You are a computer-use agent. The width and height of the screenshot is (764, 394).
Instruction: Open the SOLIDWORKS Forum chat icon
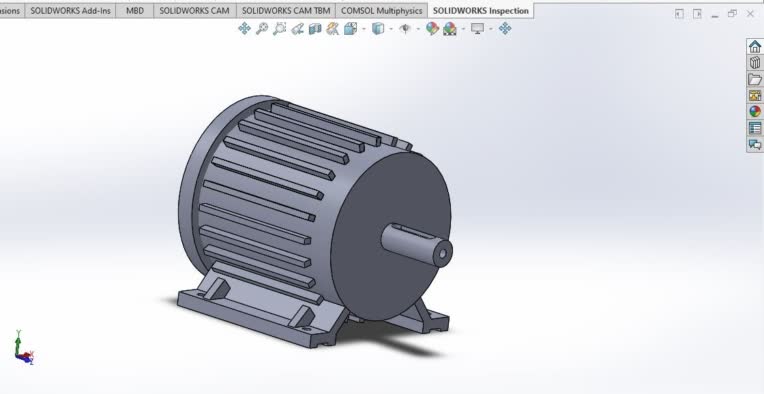click(755, 144)
